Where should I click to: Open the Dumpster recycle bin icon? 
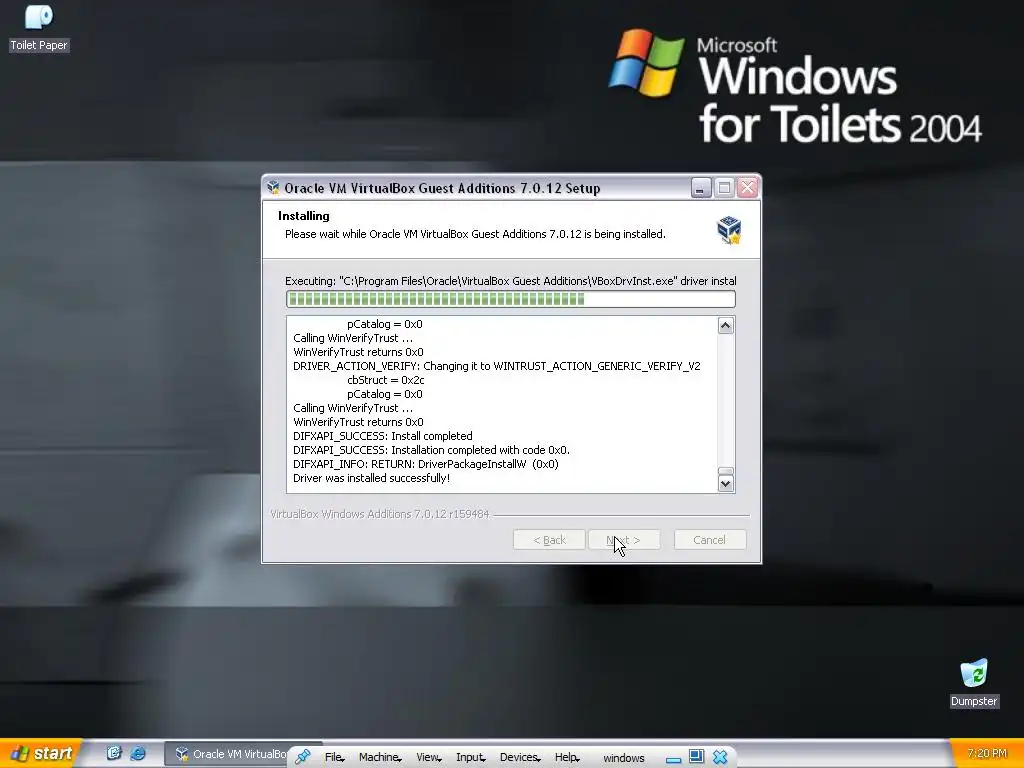point(974,684)
